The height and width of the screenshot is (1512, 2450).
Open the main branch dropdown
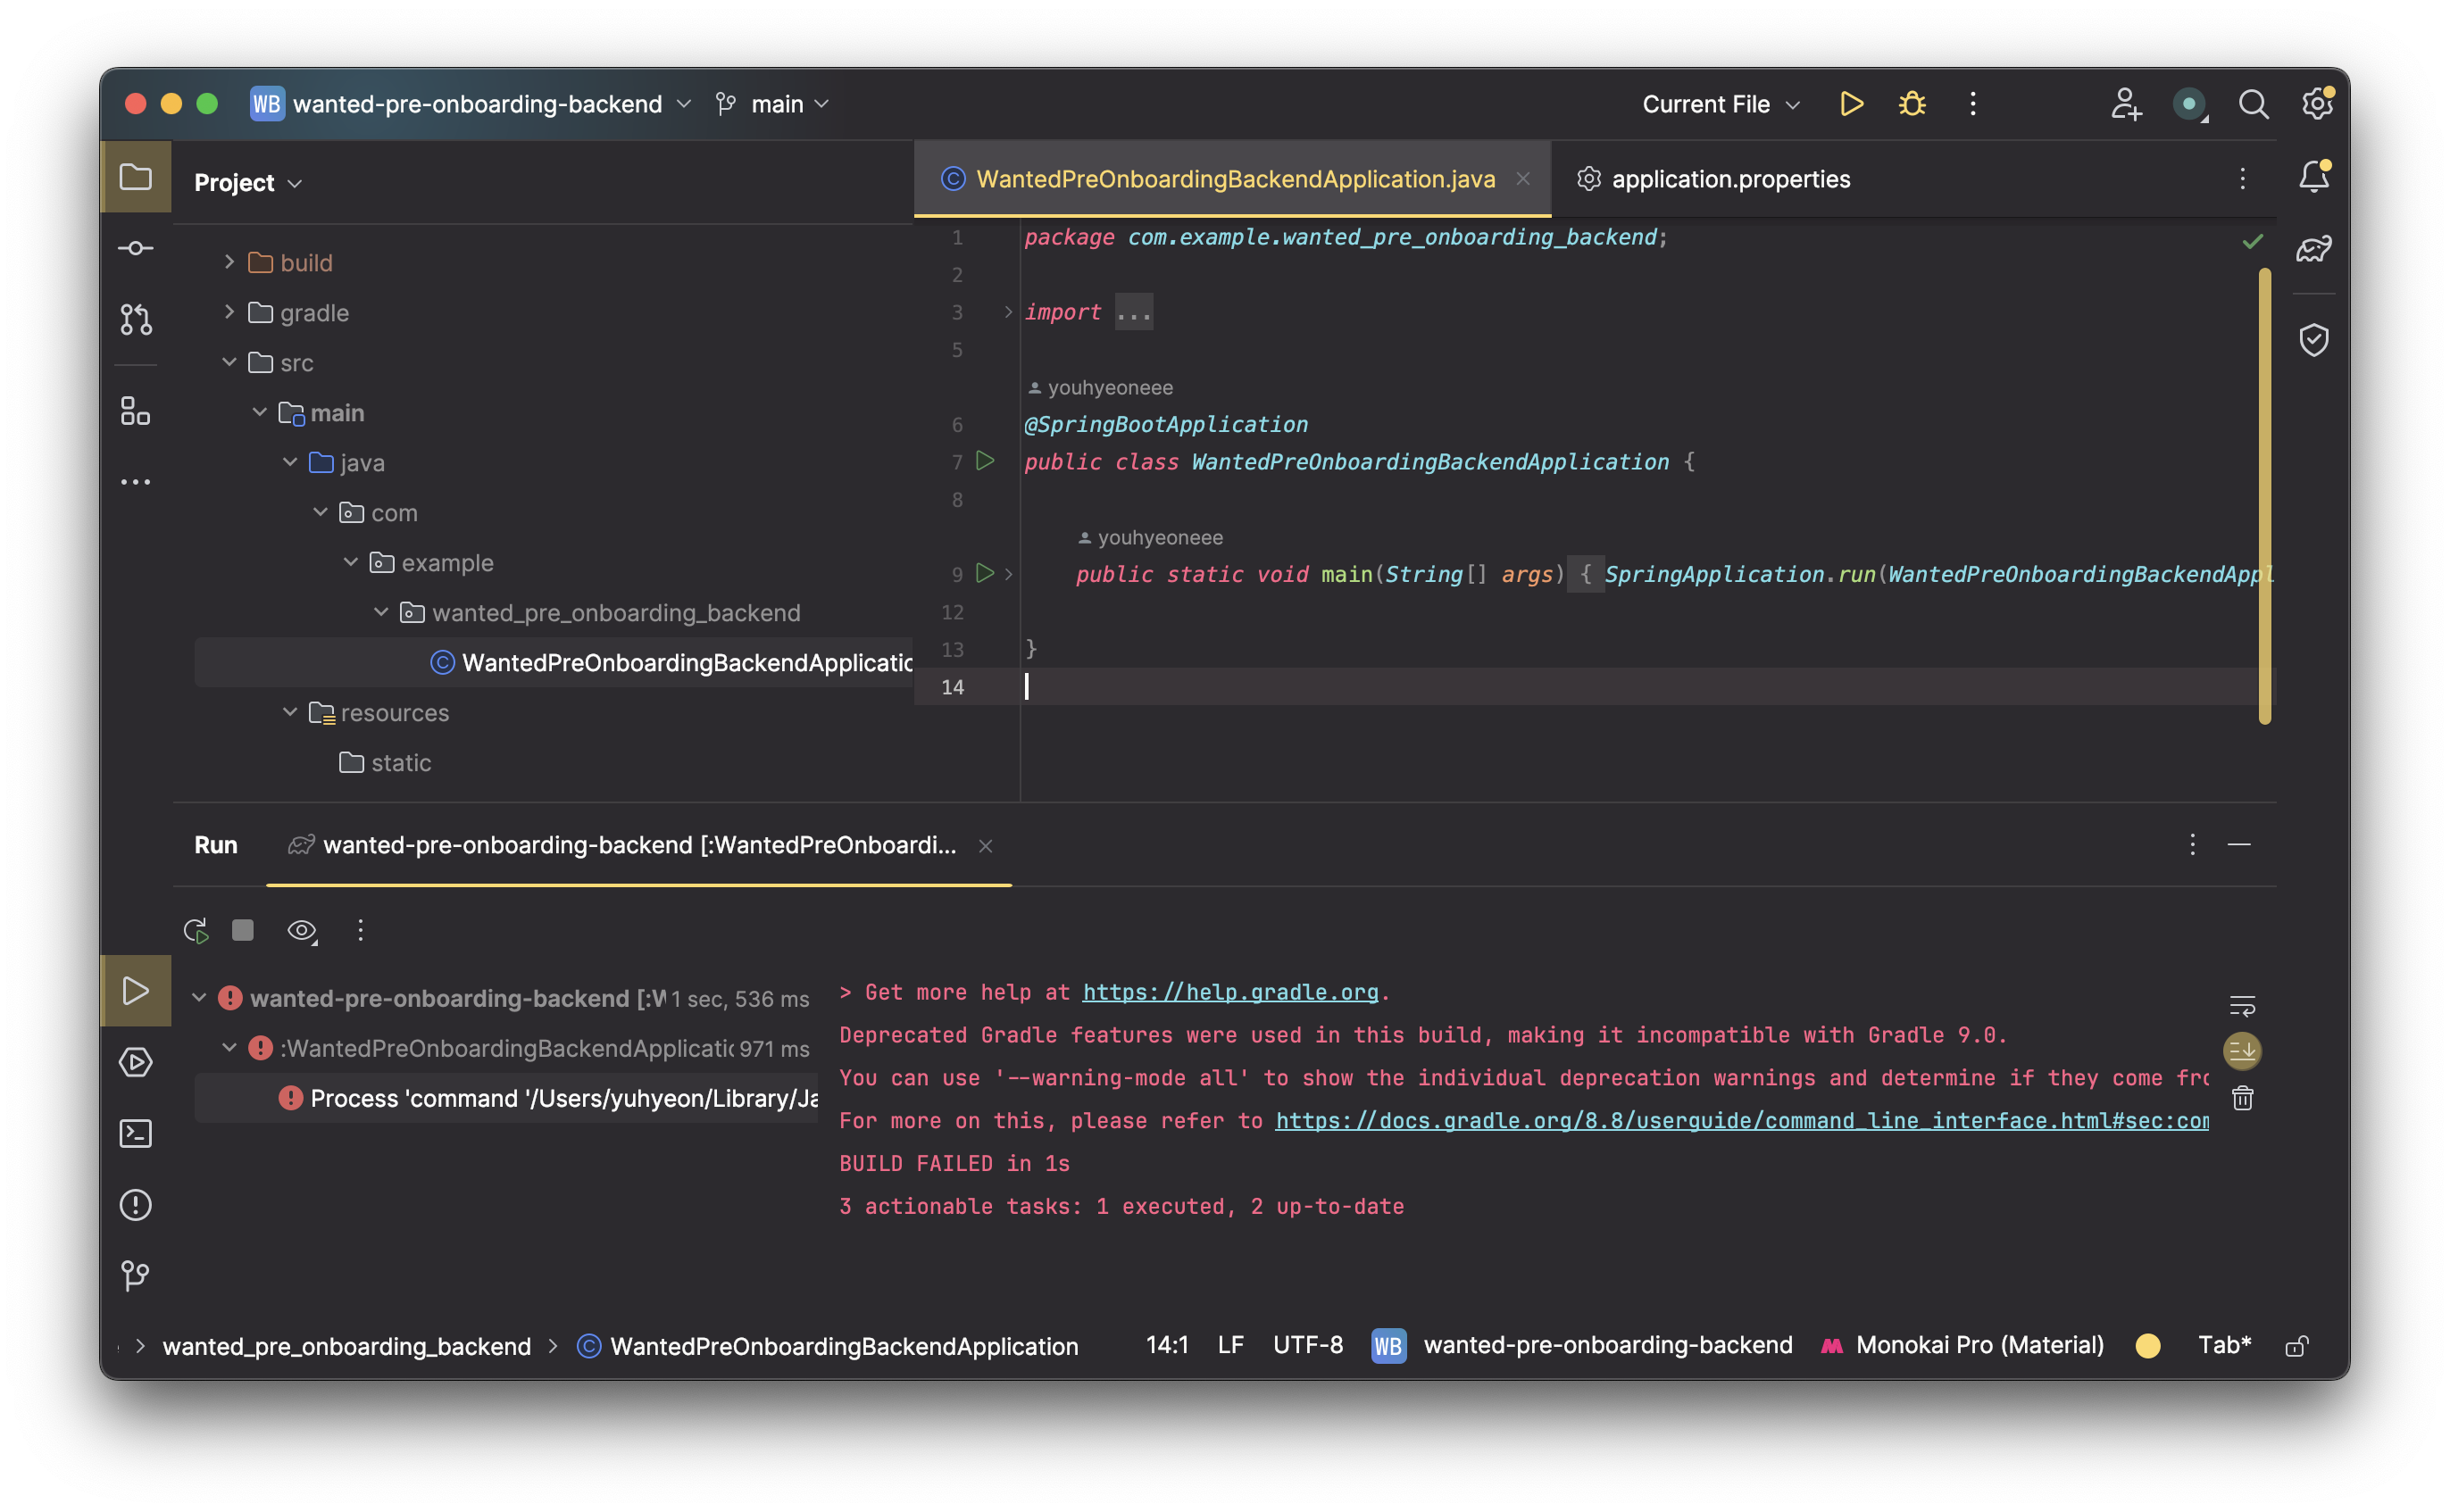[x=773, y=104]
